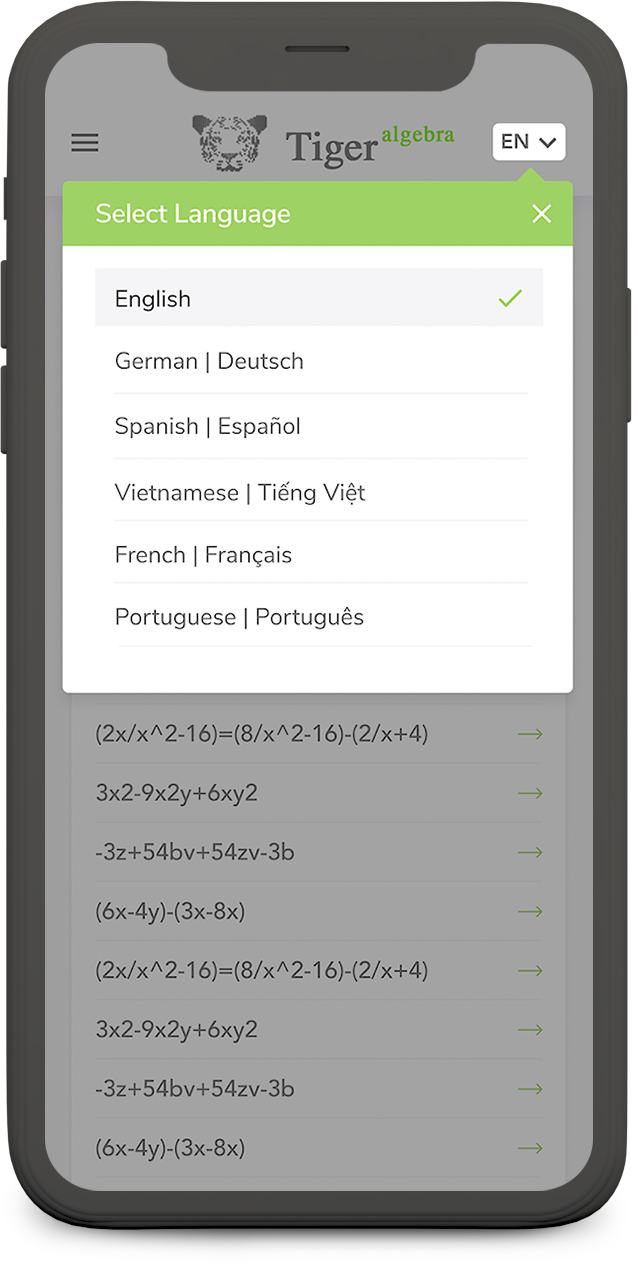Open the second 3x2-9x2y+6xy2 example
Screen dimensions: 638x1282
point(177,1029)
